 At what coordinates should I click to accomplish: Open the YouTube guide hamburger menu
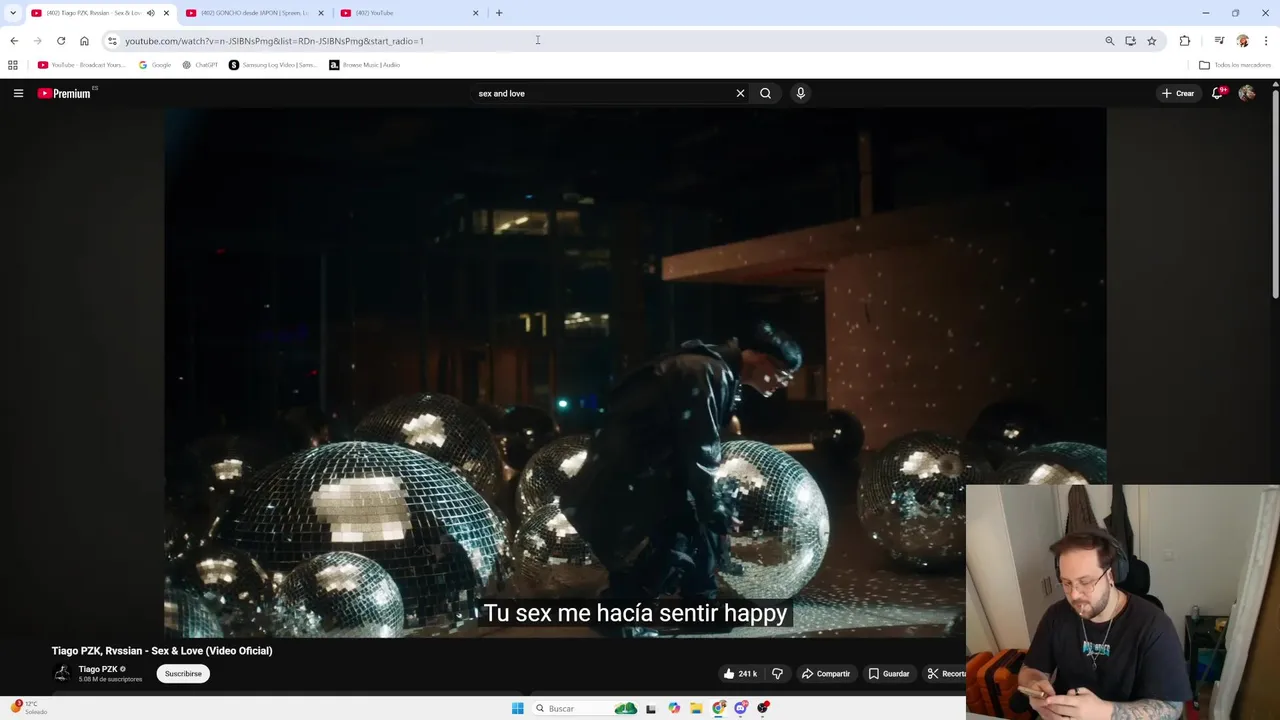pyautogui.click(x=18, y=93)
